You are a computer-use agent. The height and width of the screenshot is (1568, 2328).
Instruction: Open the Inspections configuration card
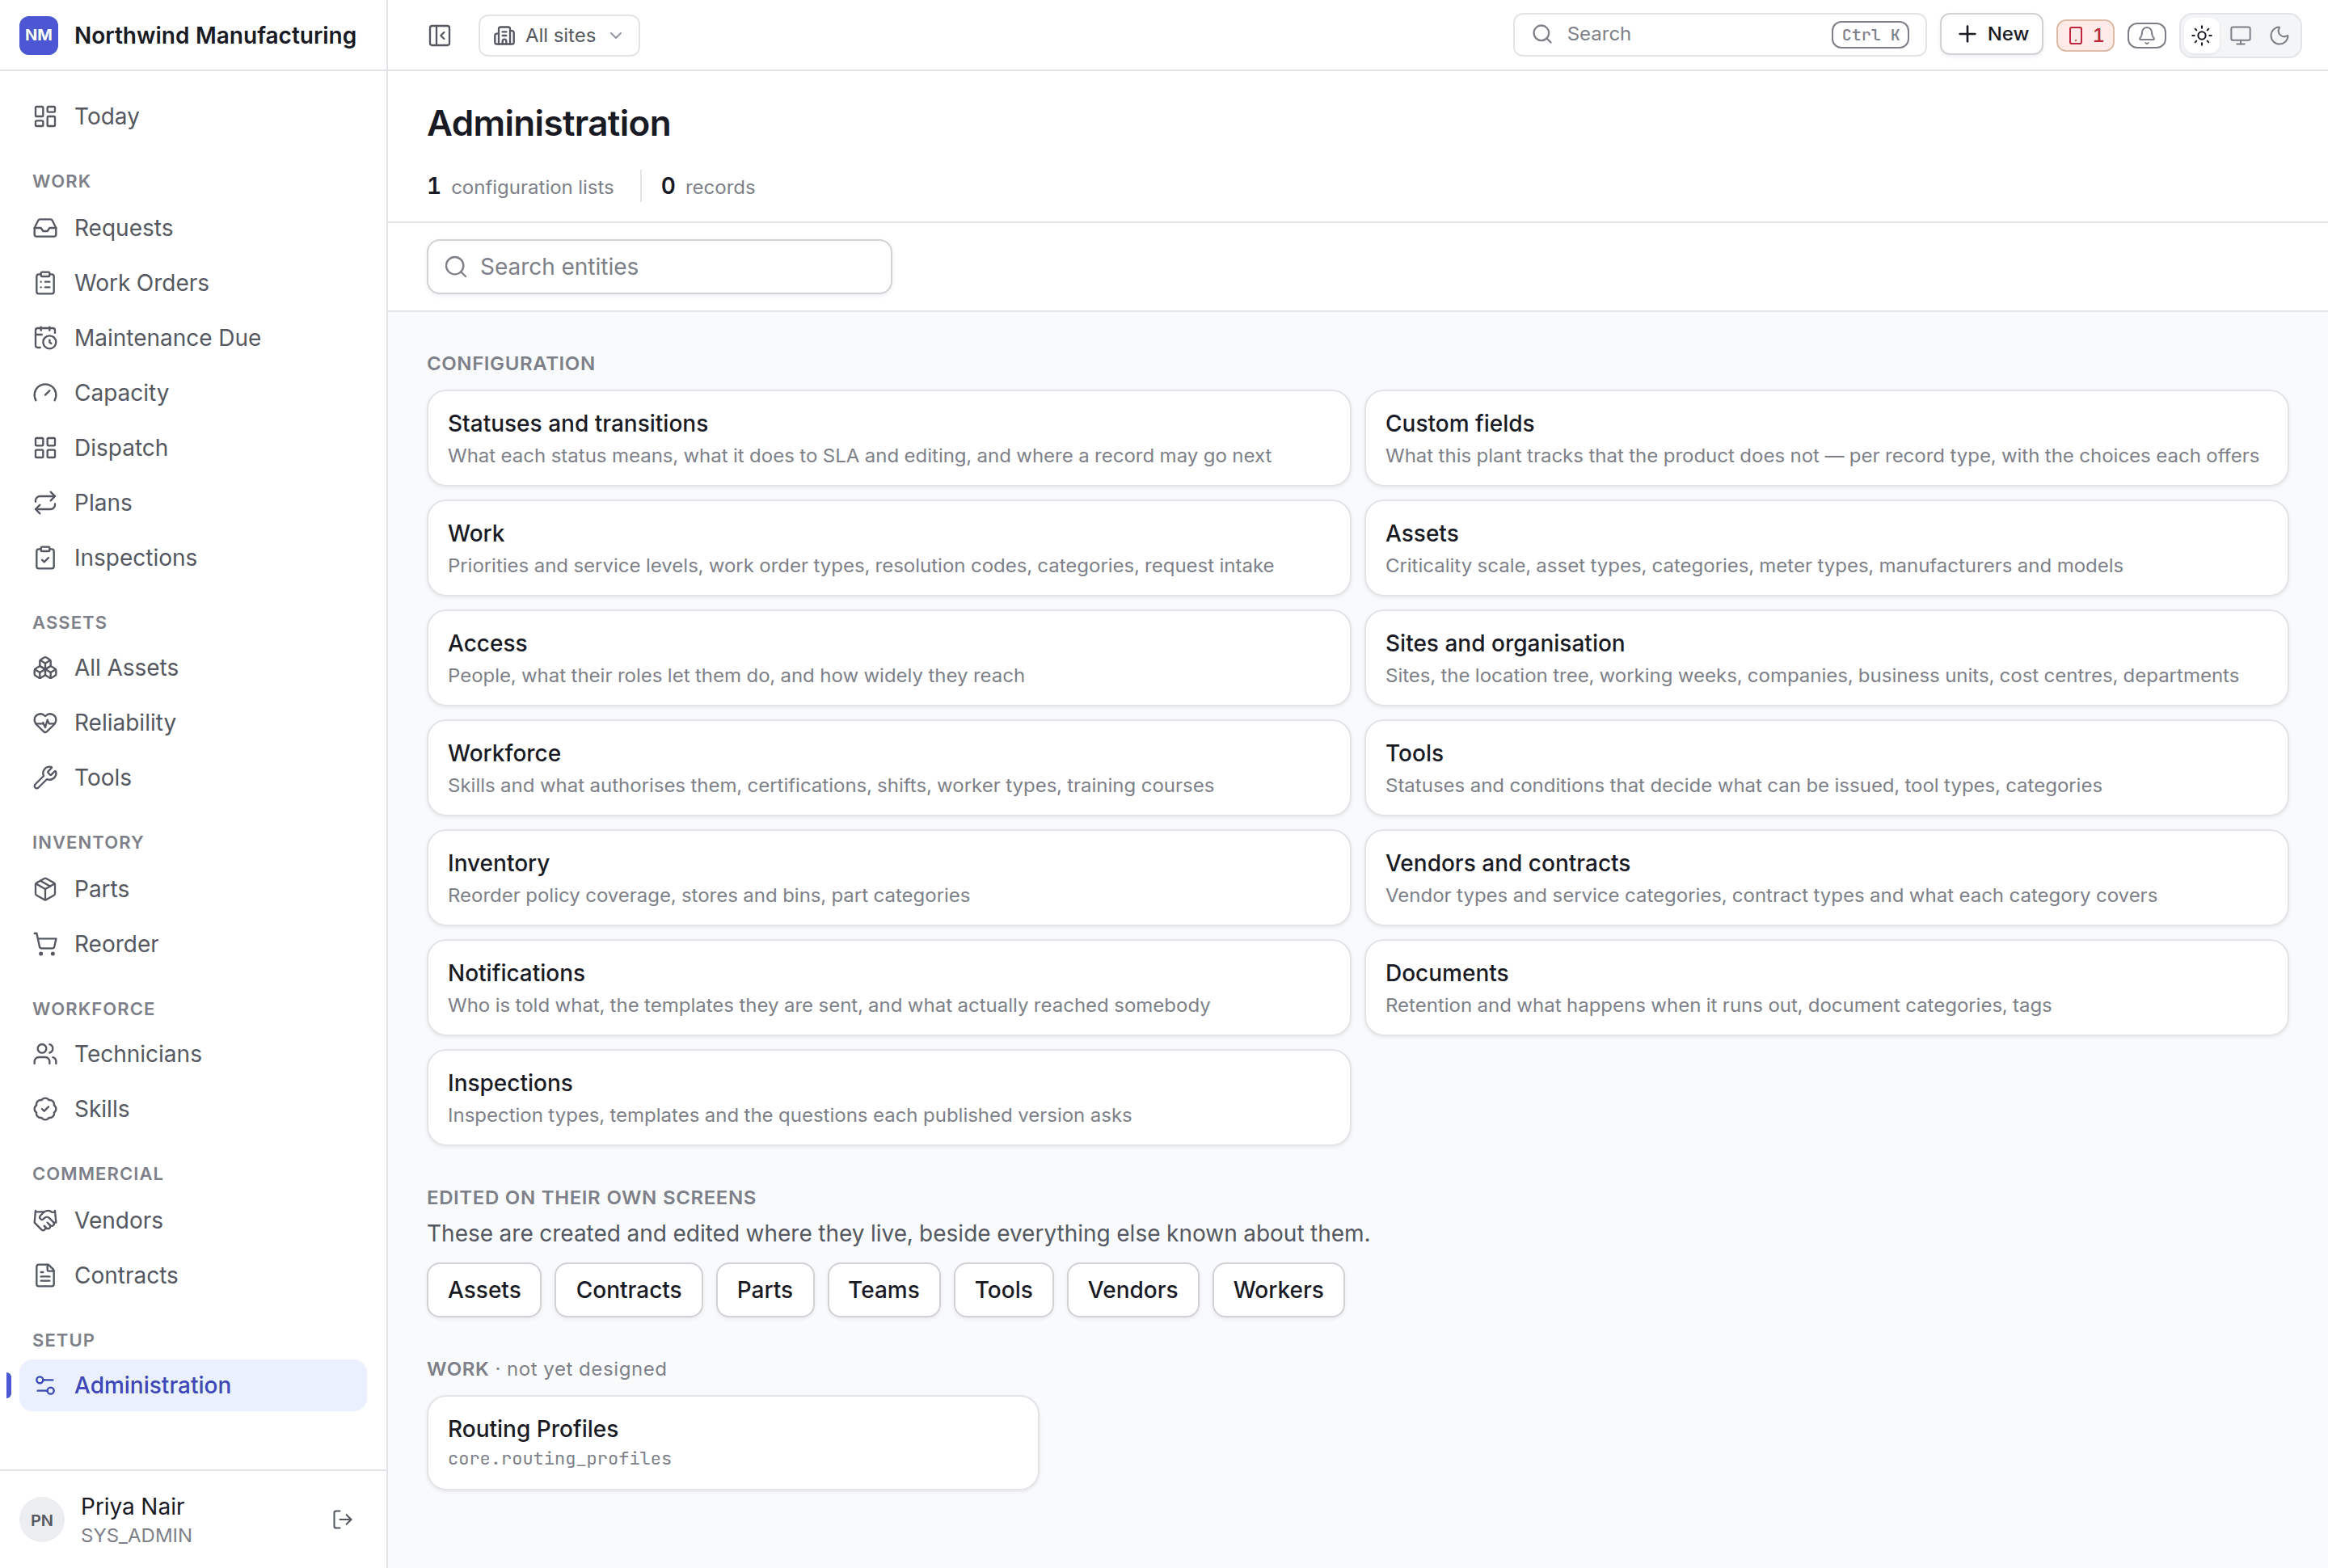[888, 1098]
